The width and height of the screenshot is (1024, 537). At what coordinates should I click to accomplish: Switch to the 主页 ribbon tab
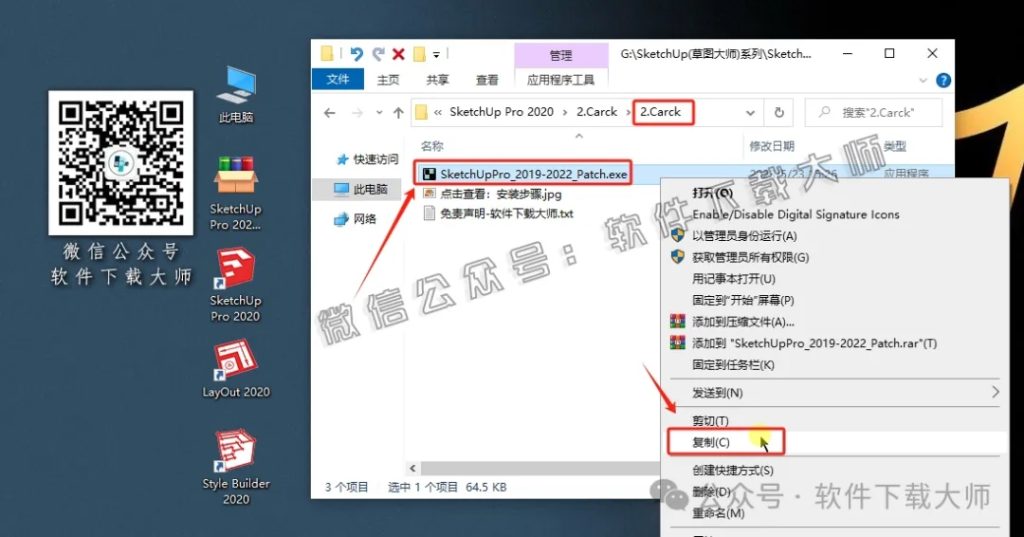pyautogui.click(x=388, y=80)
